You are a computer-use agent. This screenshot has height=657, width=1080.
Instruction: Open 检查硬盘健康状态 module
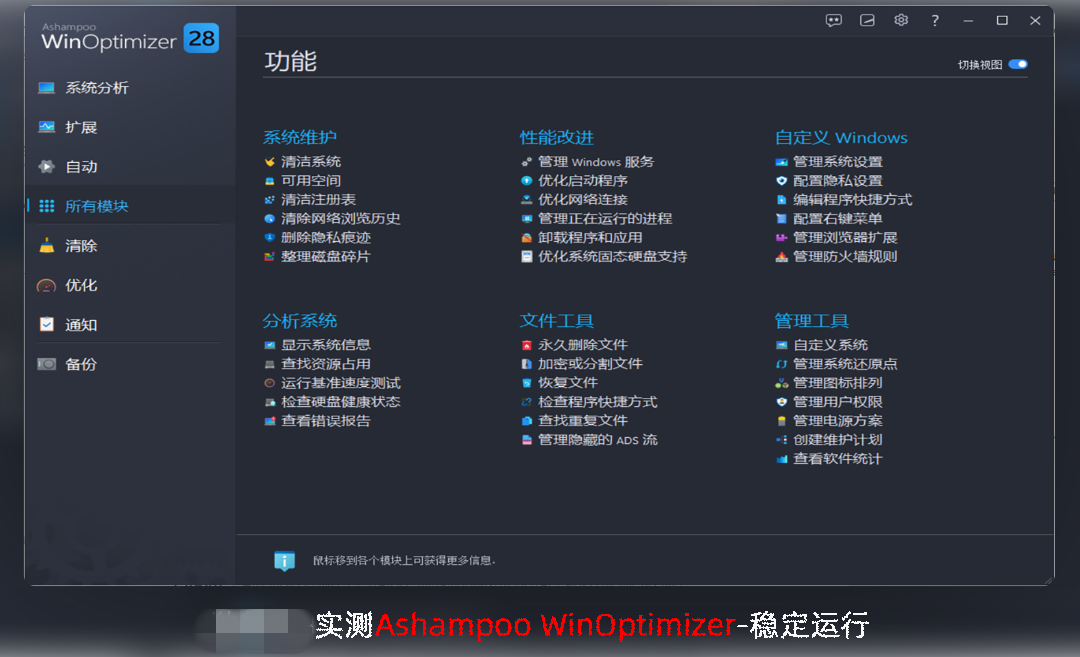pyautogui.click(x=340, y=402)
